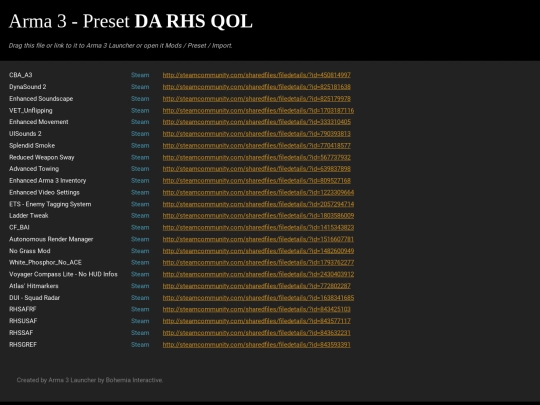Open the Workshop link for DynaSound 2
Screen dimensions: 540x405
(x=257, y=87)
